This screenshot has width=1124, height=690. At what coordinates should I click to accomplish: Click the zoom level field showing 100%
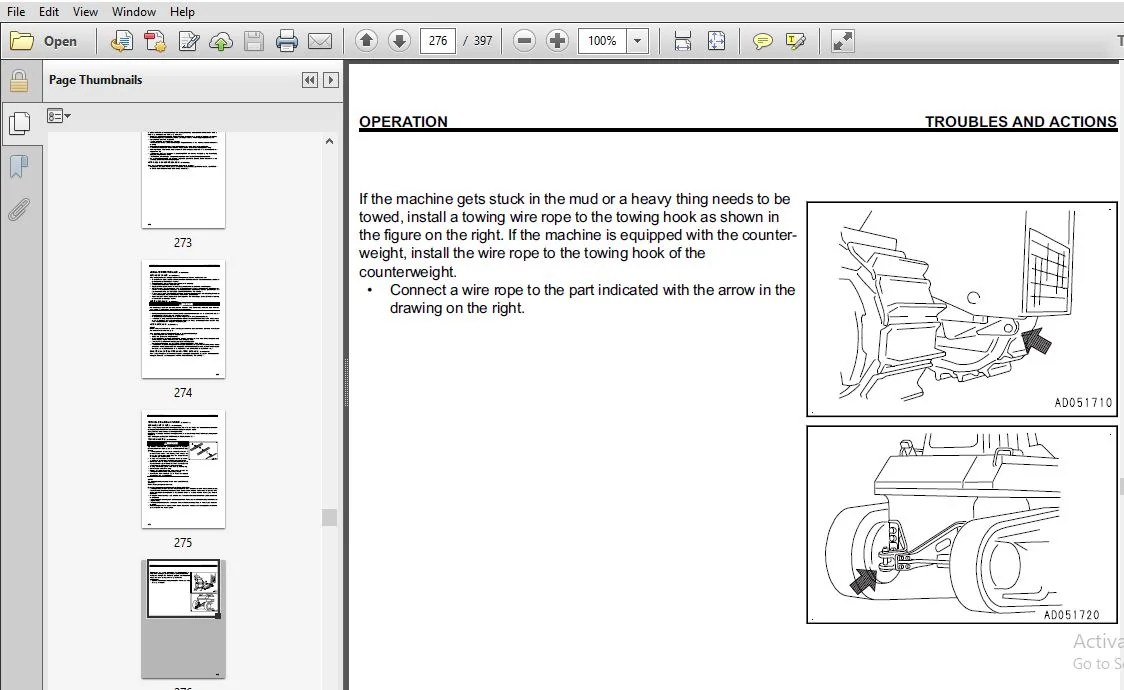point(602,41)
